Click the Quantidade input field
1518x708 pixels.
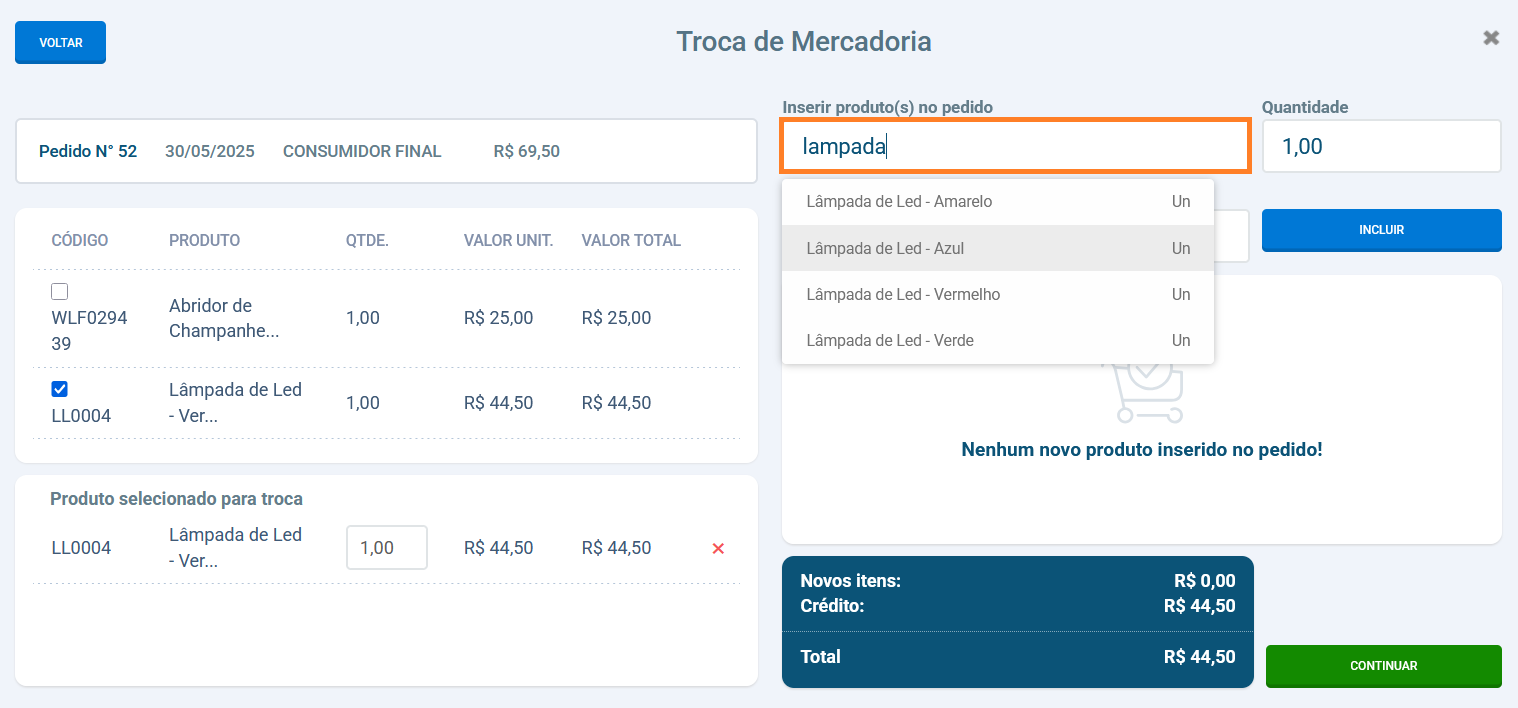tap(1380, 146)
